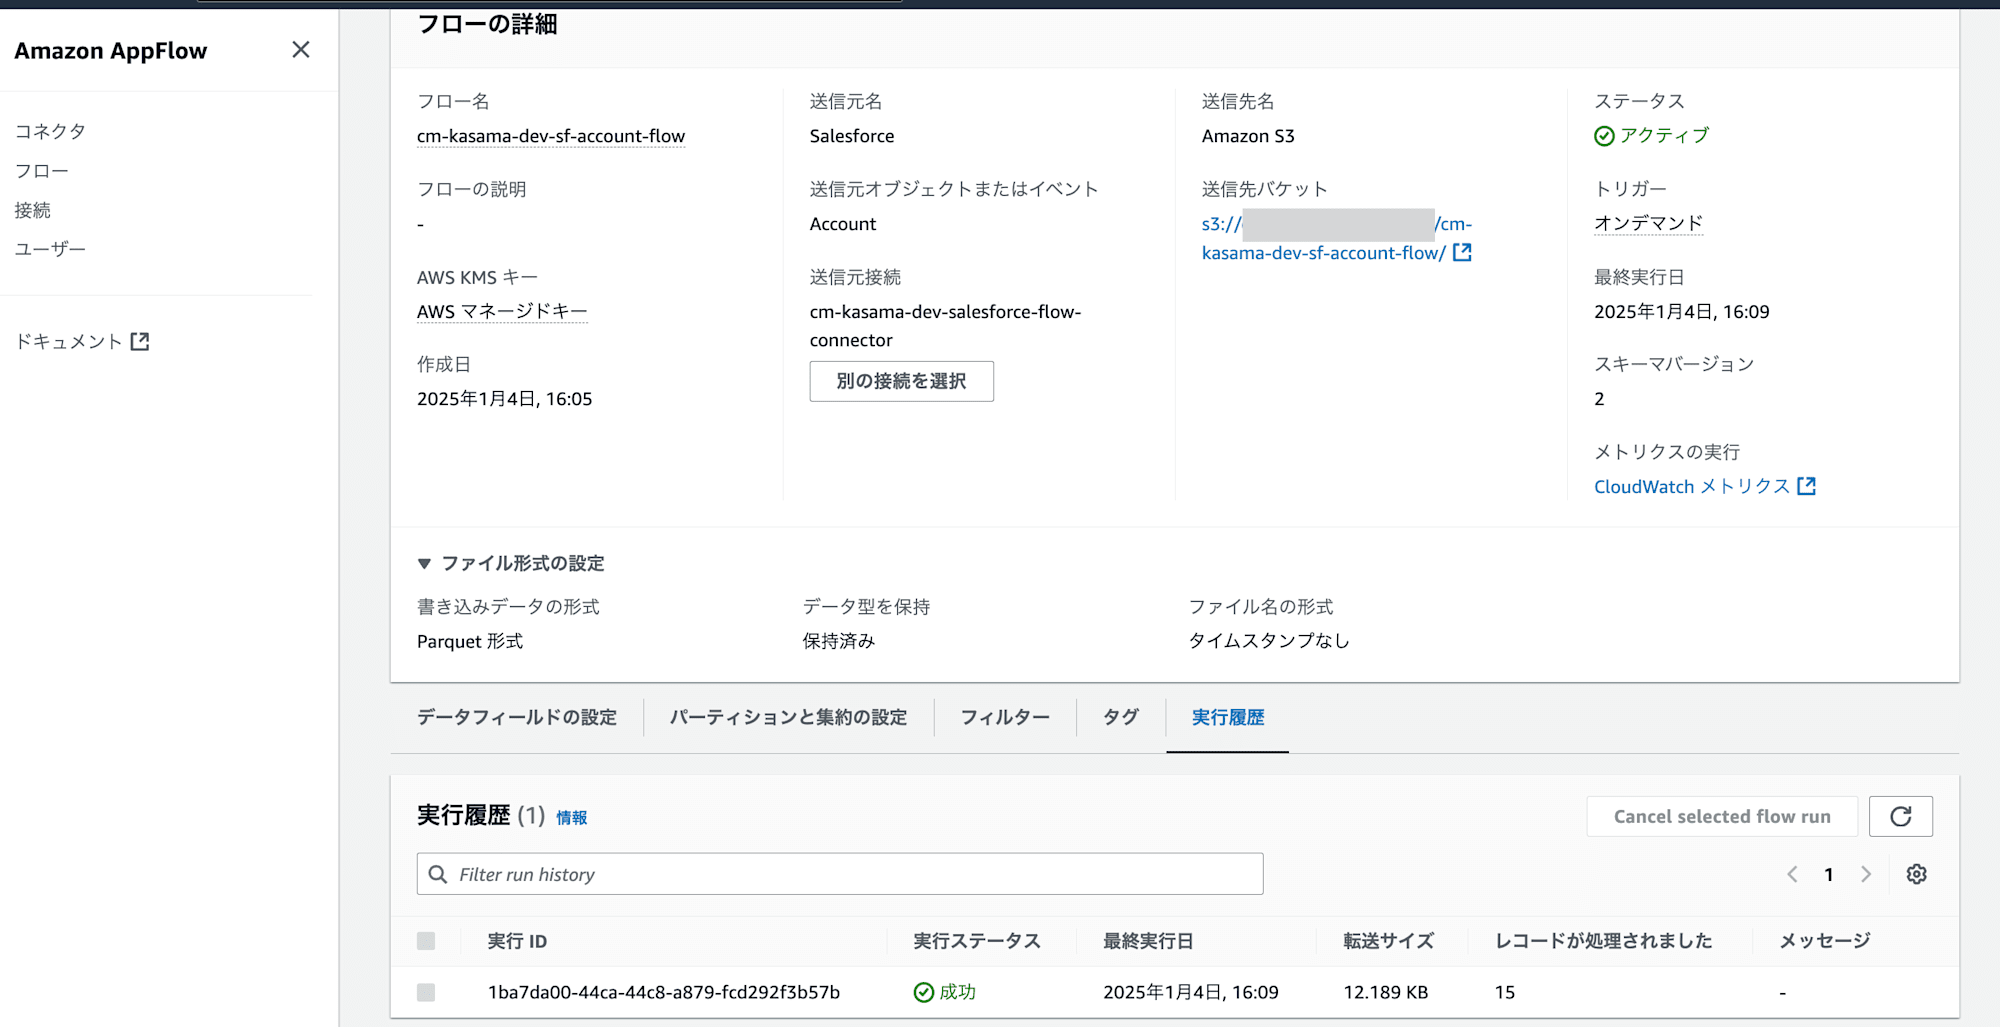Screen dimensions: 2000x1027
Task: Click the flow name cm-kasama-dev-sf-account-flow
Action: click(x=551, y=136)
